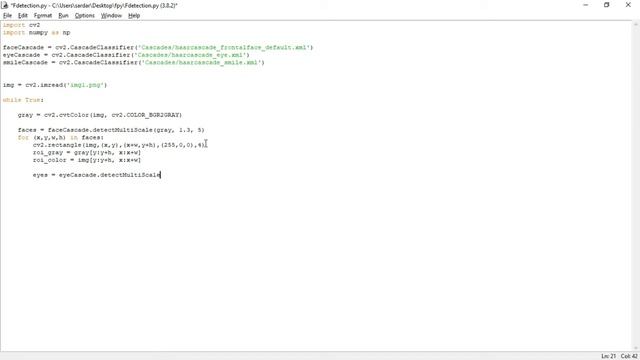Click on 'while True:' line
This screenshot has width=640, height=360.
click(x=23, y=100)
